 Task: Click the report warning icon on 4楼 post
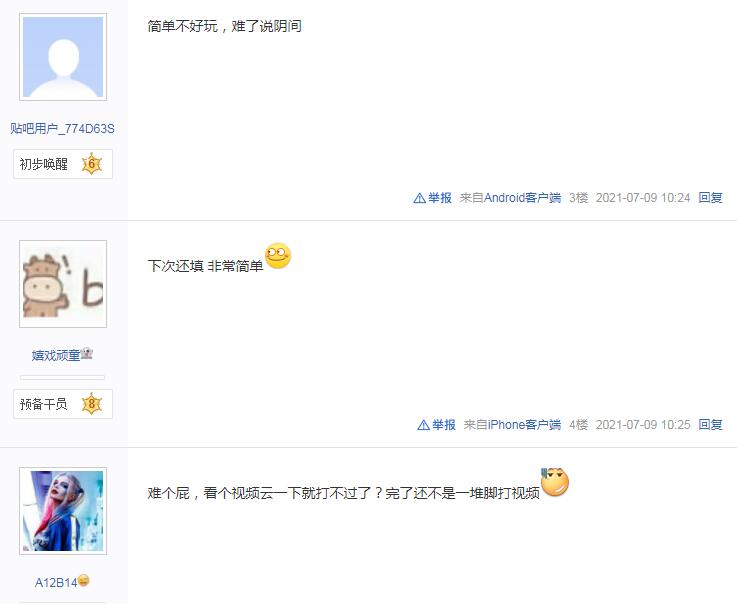click(x=423, y=425)
